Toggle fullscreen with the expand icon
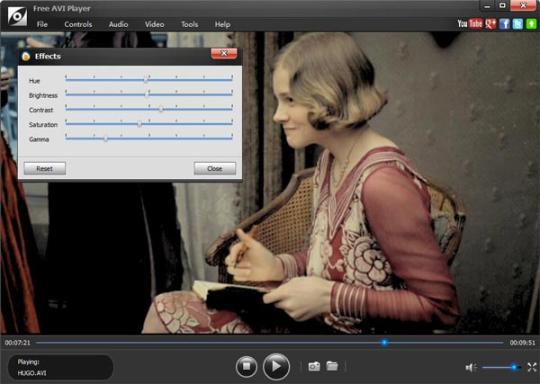The image size is (540, 384). pos(532,367)
